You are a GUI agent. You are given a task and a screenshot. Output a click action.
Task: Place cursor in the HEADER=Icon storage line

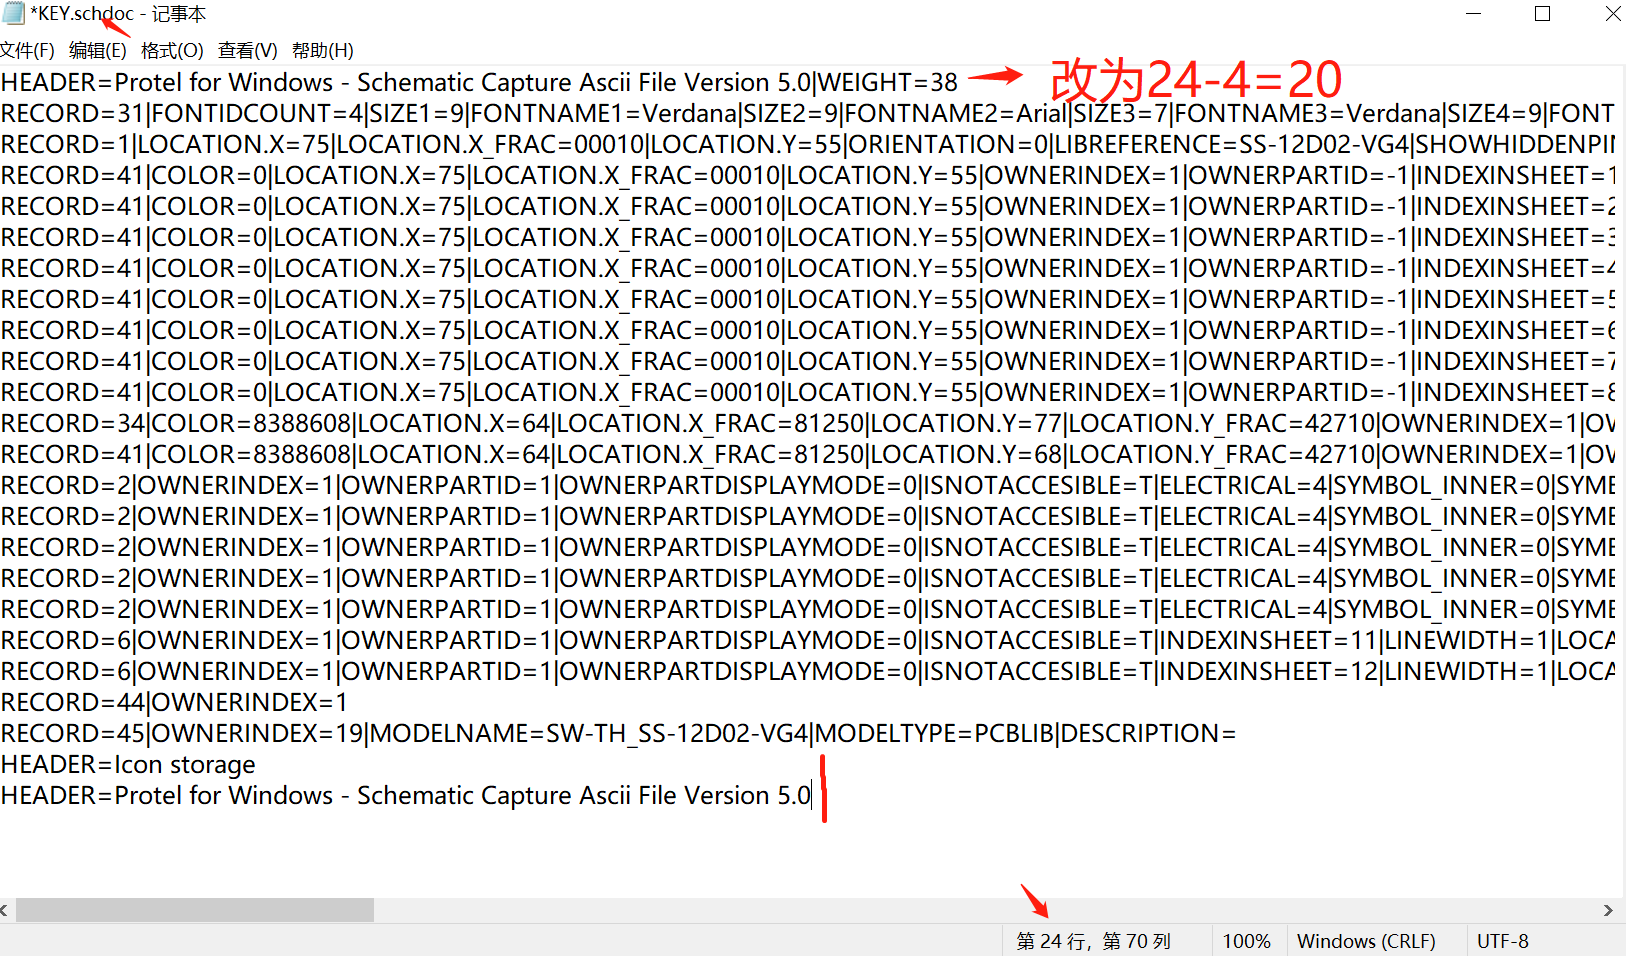[128, 765]
